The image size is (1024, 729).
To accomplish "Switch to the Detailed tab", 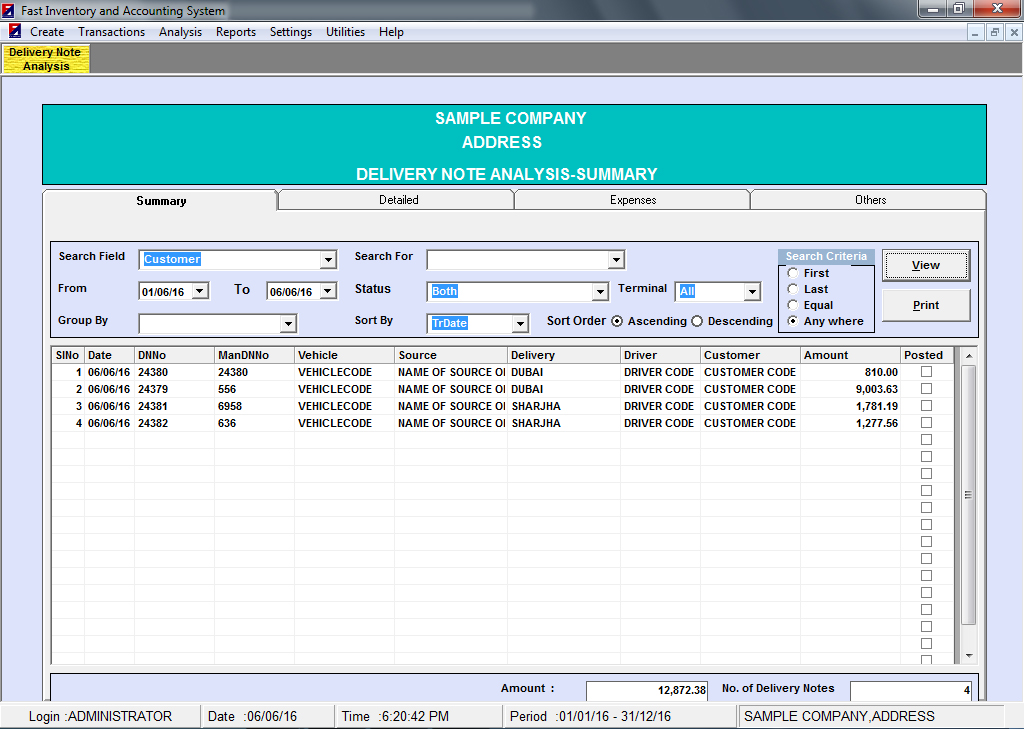I will click(398, 200).
